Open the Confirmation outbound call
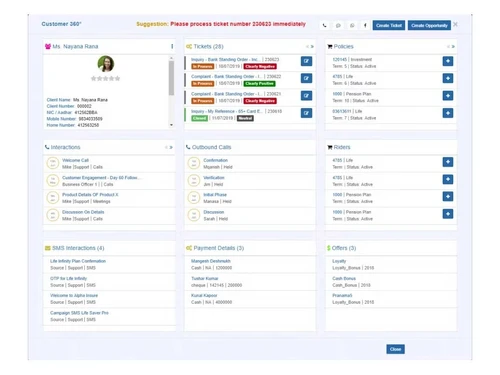This screenshot has height=375, width=500. (x=216, y=160)
